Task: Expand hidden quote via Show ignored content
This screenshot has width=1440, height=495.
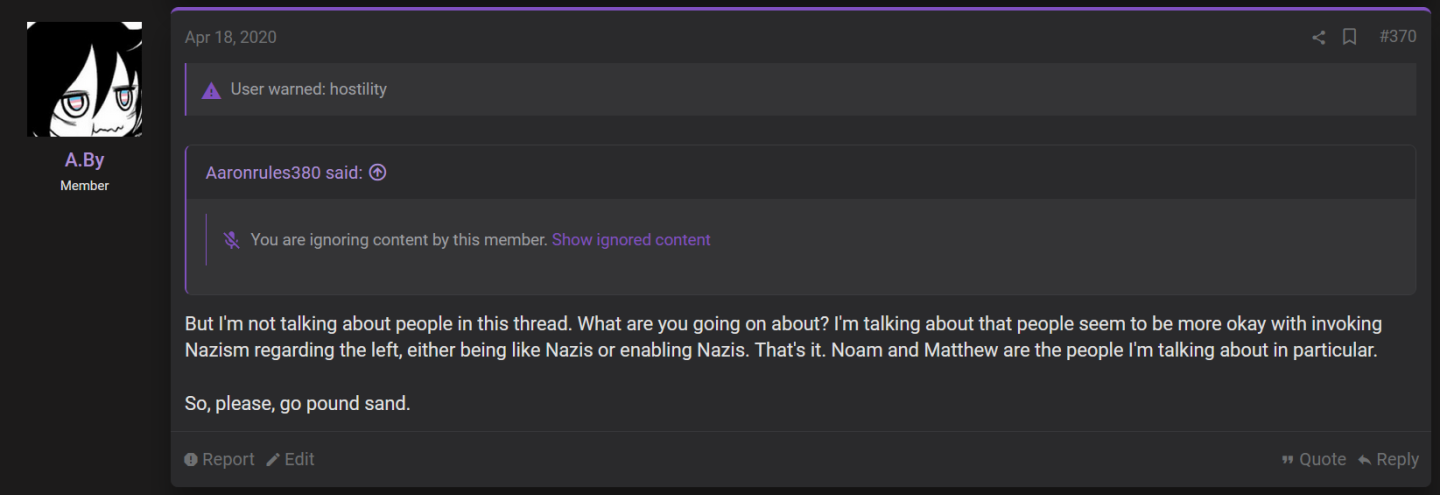Action: pos(631,240)
